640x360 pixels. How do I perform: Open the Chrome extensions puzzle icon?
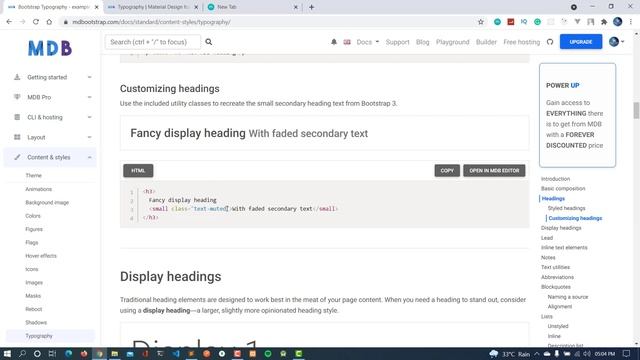click(604, 22)
